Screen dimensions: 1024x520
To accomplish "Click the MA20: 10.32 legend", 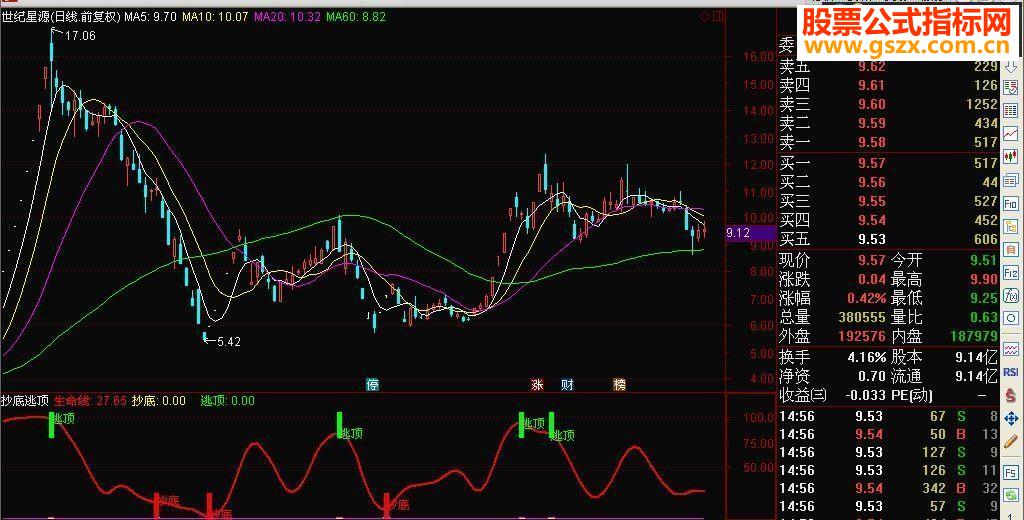I will pos(287,16).
